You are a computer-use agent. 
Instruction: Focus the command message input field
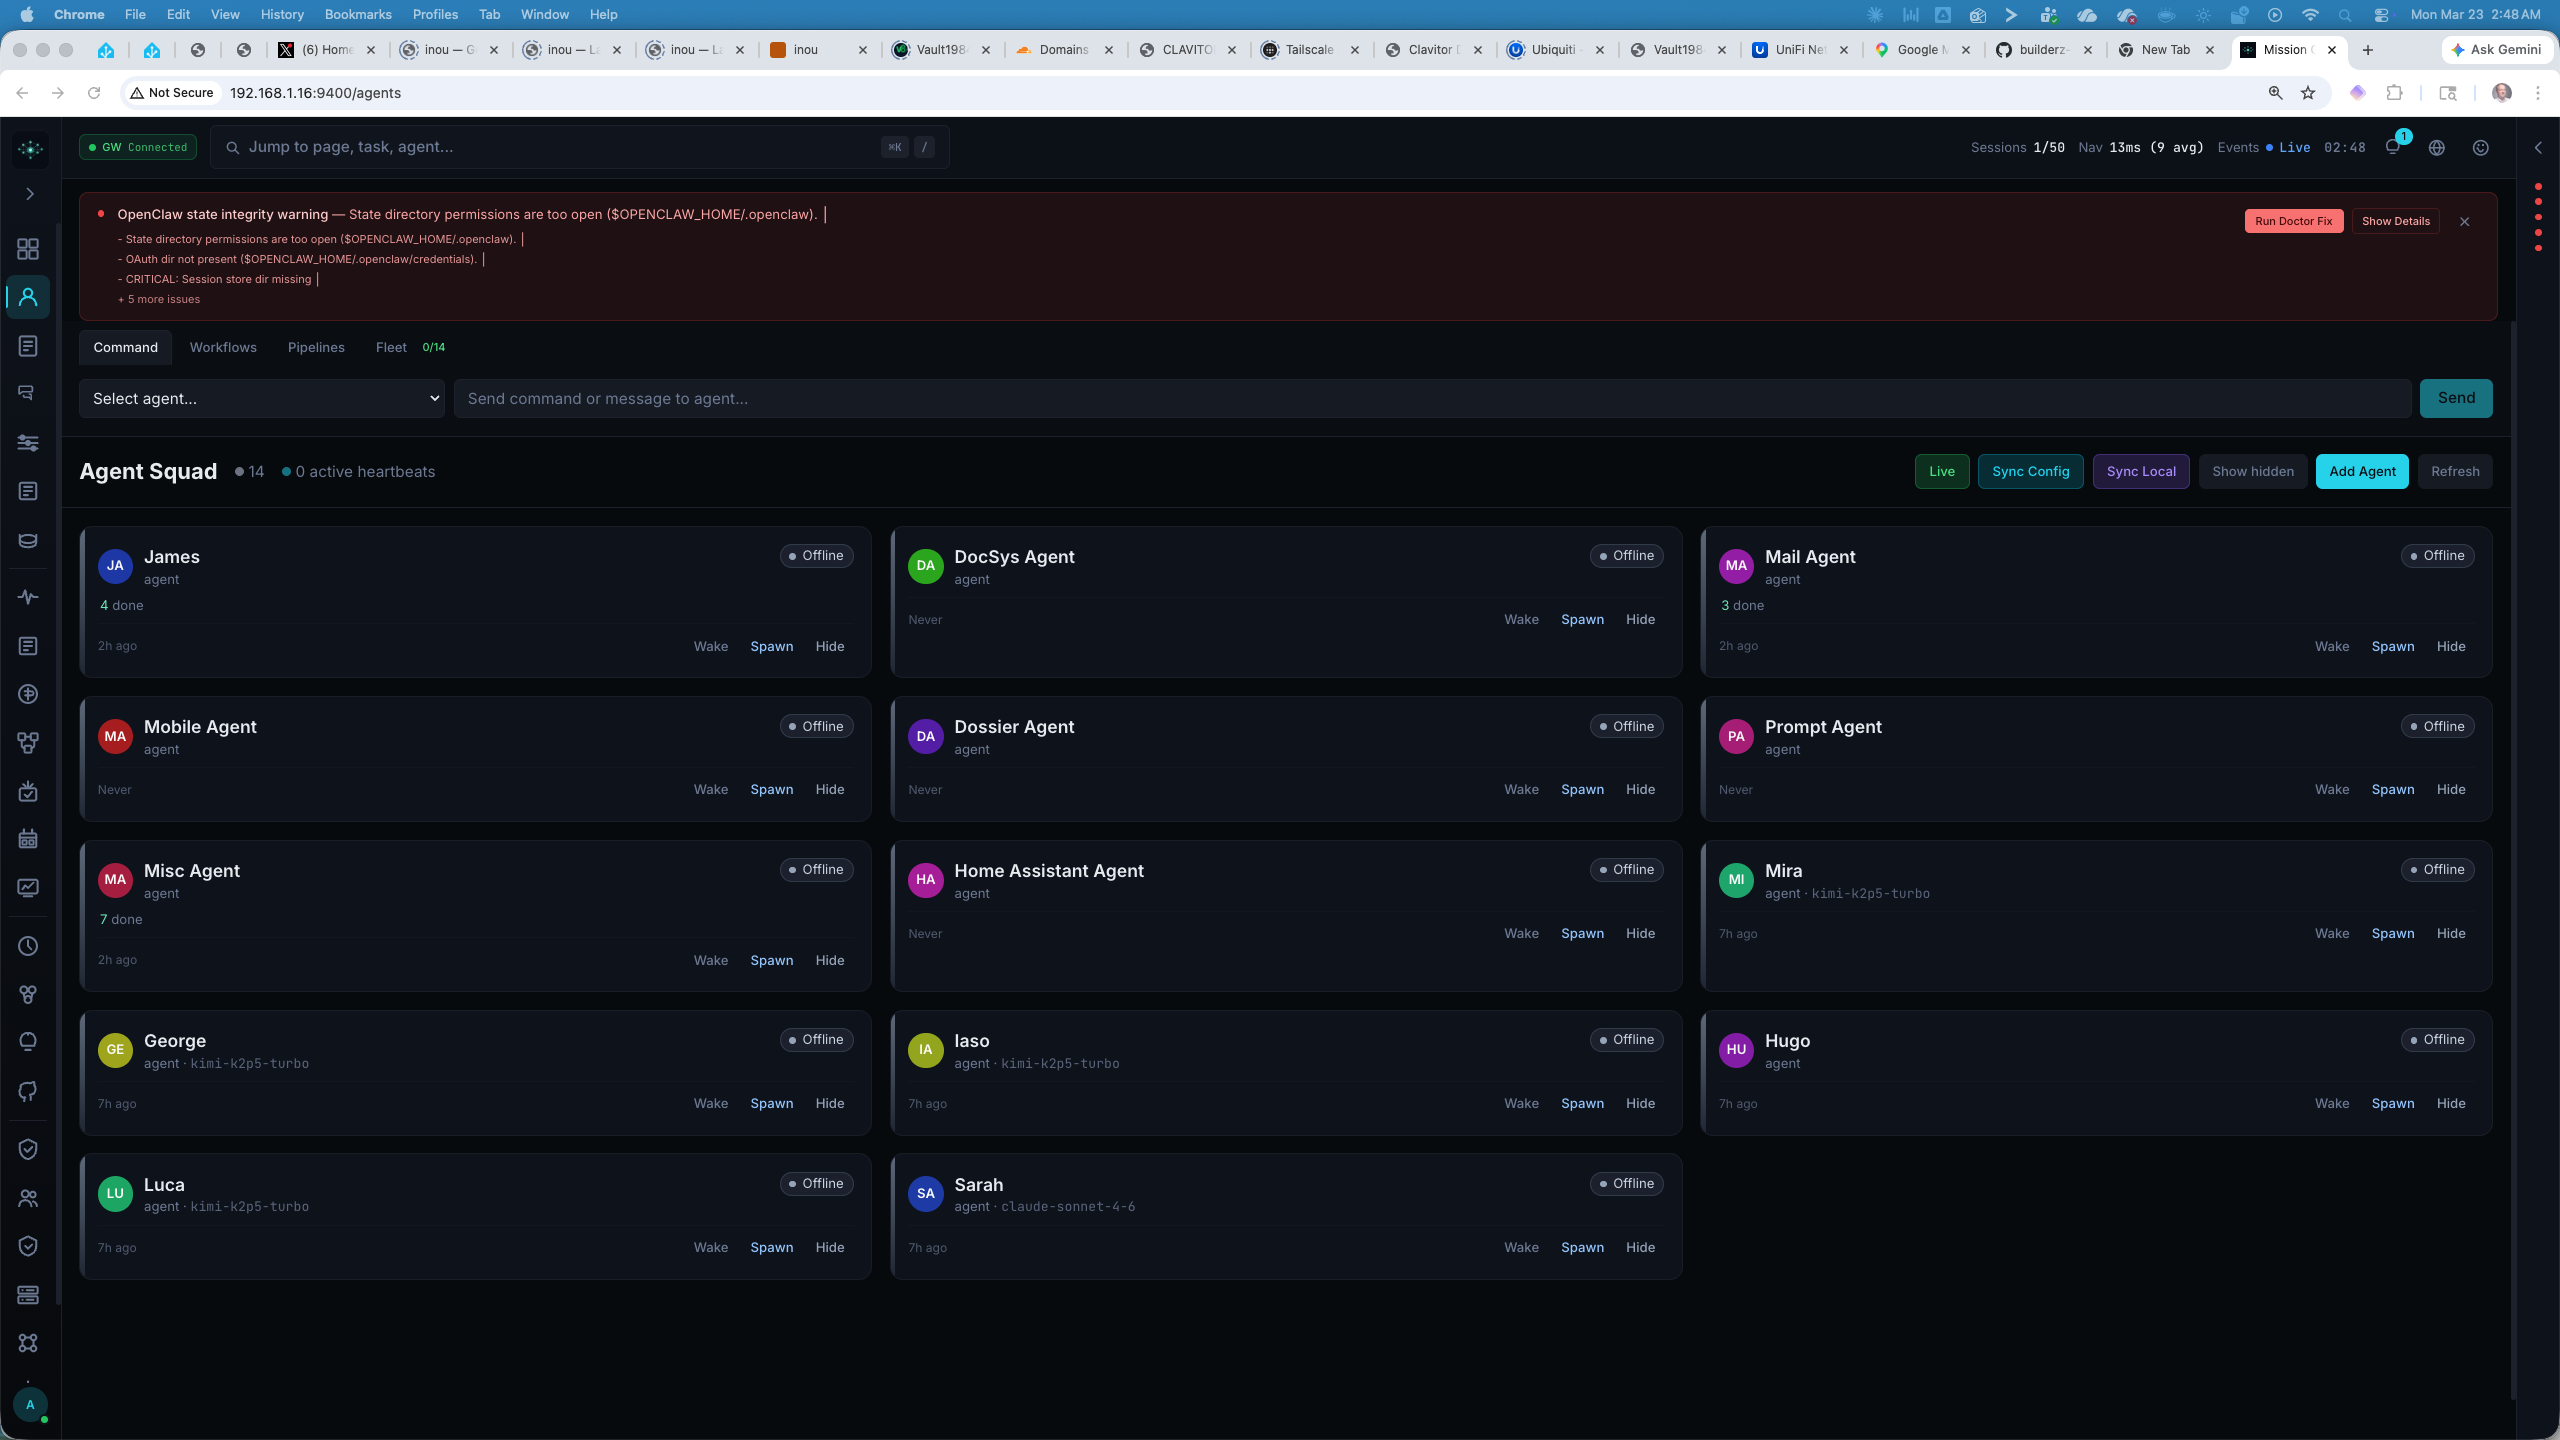coord(1432,398)
